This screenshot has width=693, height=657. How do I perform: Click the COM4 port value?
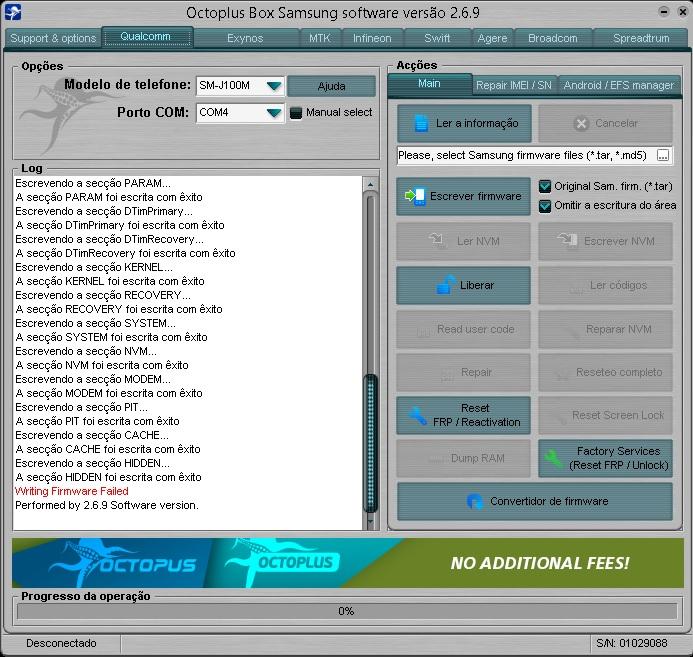click(214, 113)
